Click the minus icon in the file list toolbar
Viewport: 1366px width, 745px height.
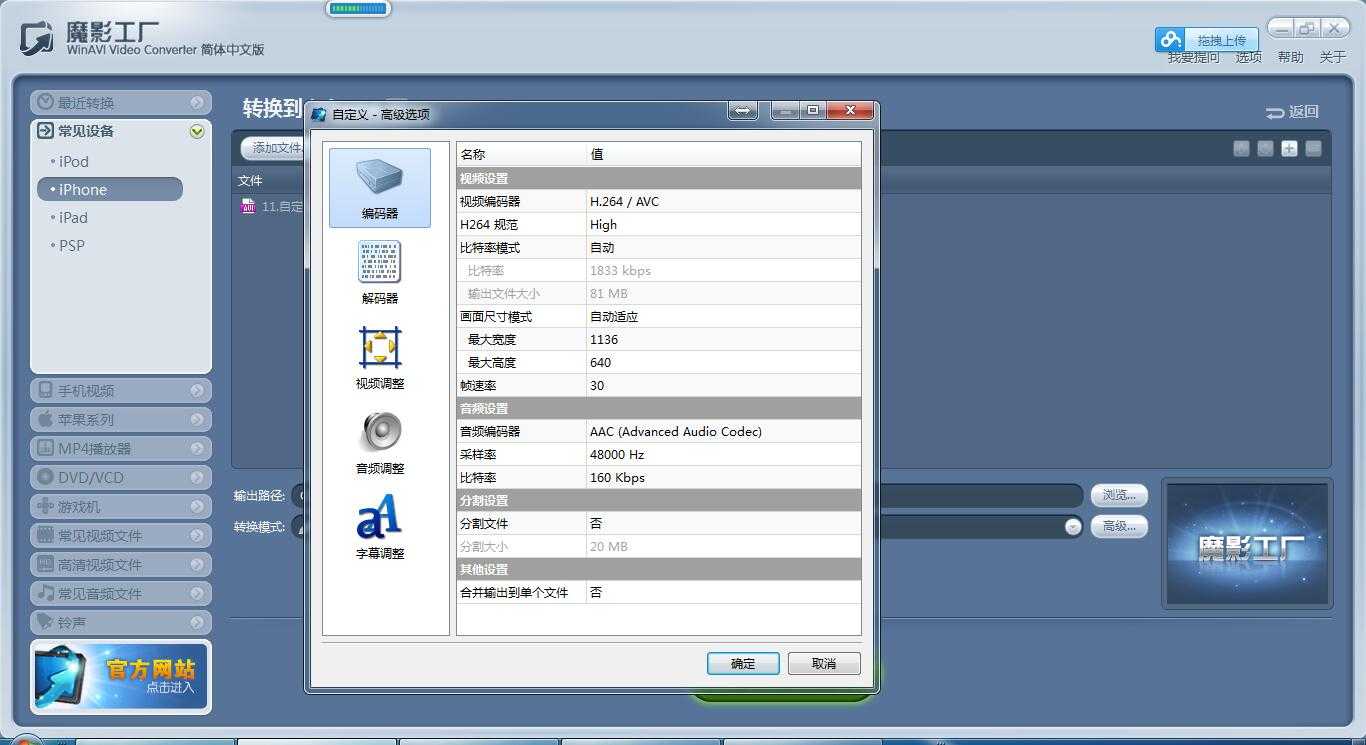click(x=1313, y=148)
